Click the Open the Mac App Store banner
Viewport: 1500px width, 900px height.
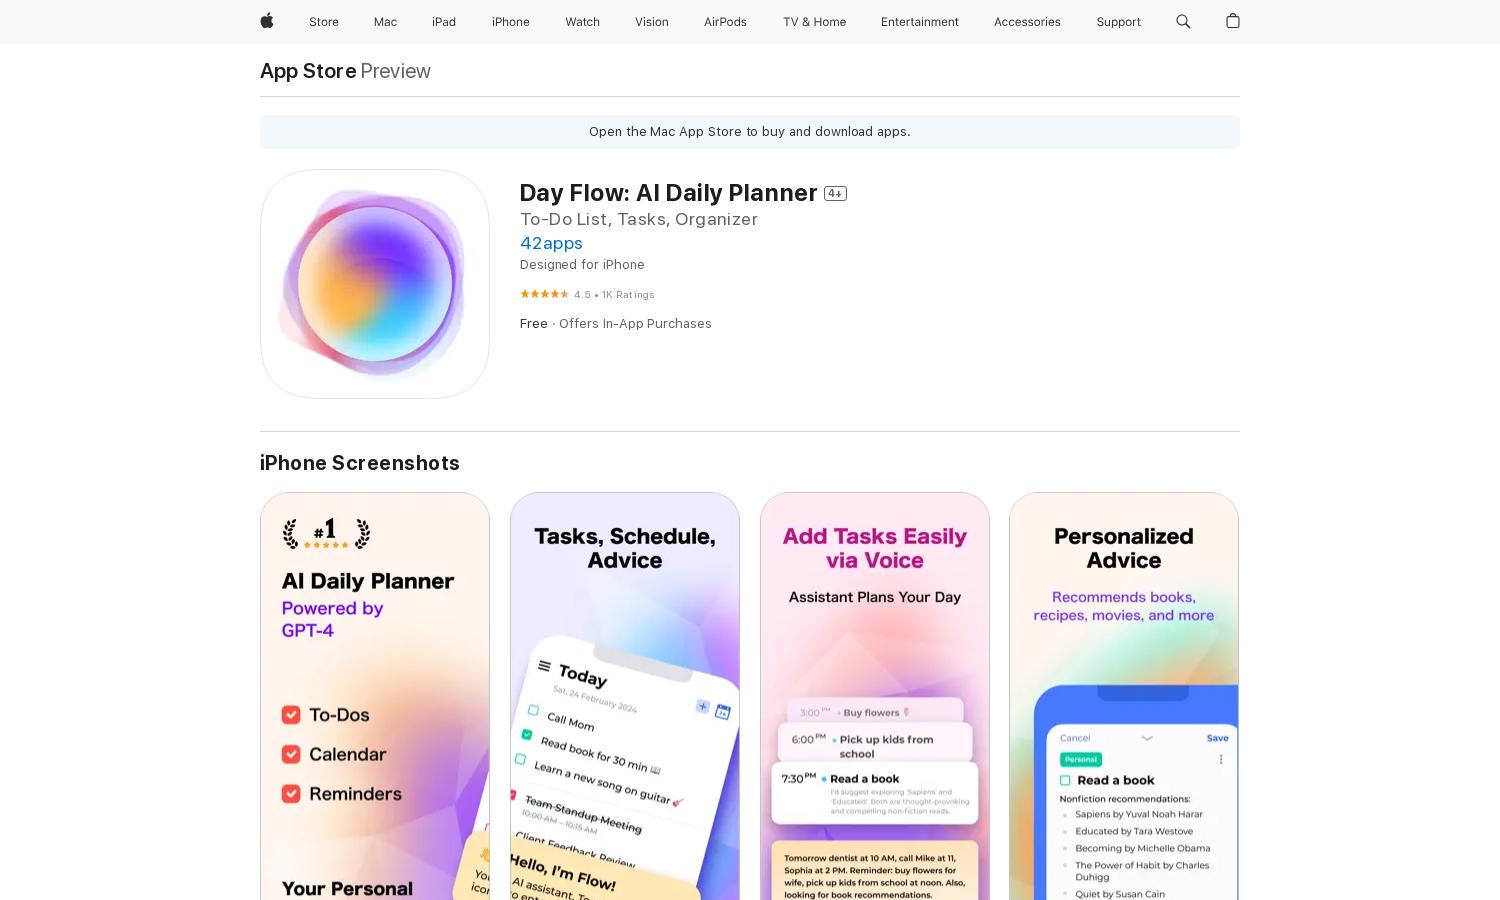point(750,132)
